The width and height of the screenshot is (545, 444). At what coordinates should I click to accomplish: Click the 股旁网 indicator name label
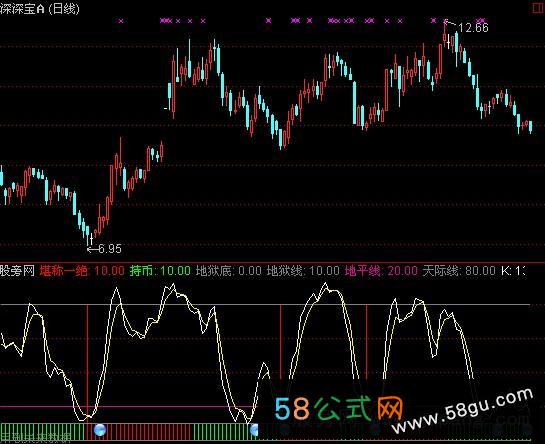click(17, 271)
